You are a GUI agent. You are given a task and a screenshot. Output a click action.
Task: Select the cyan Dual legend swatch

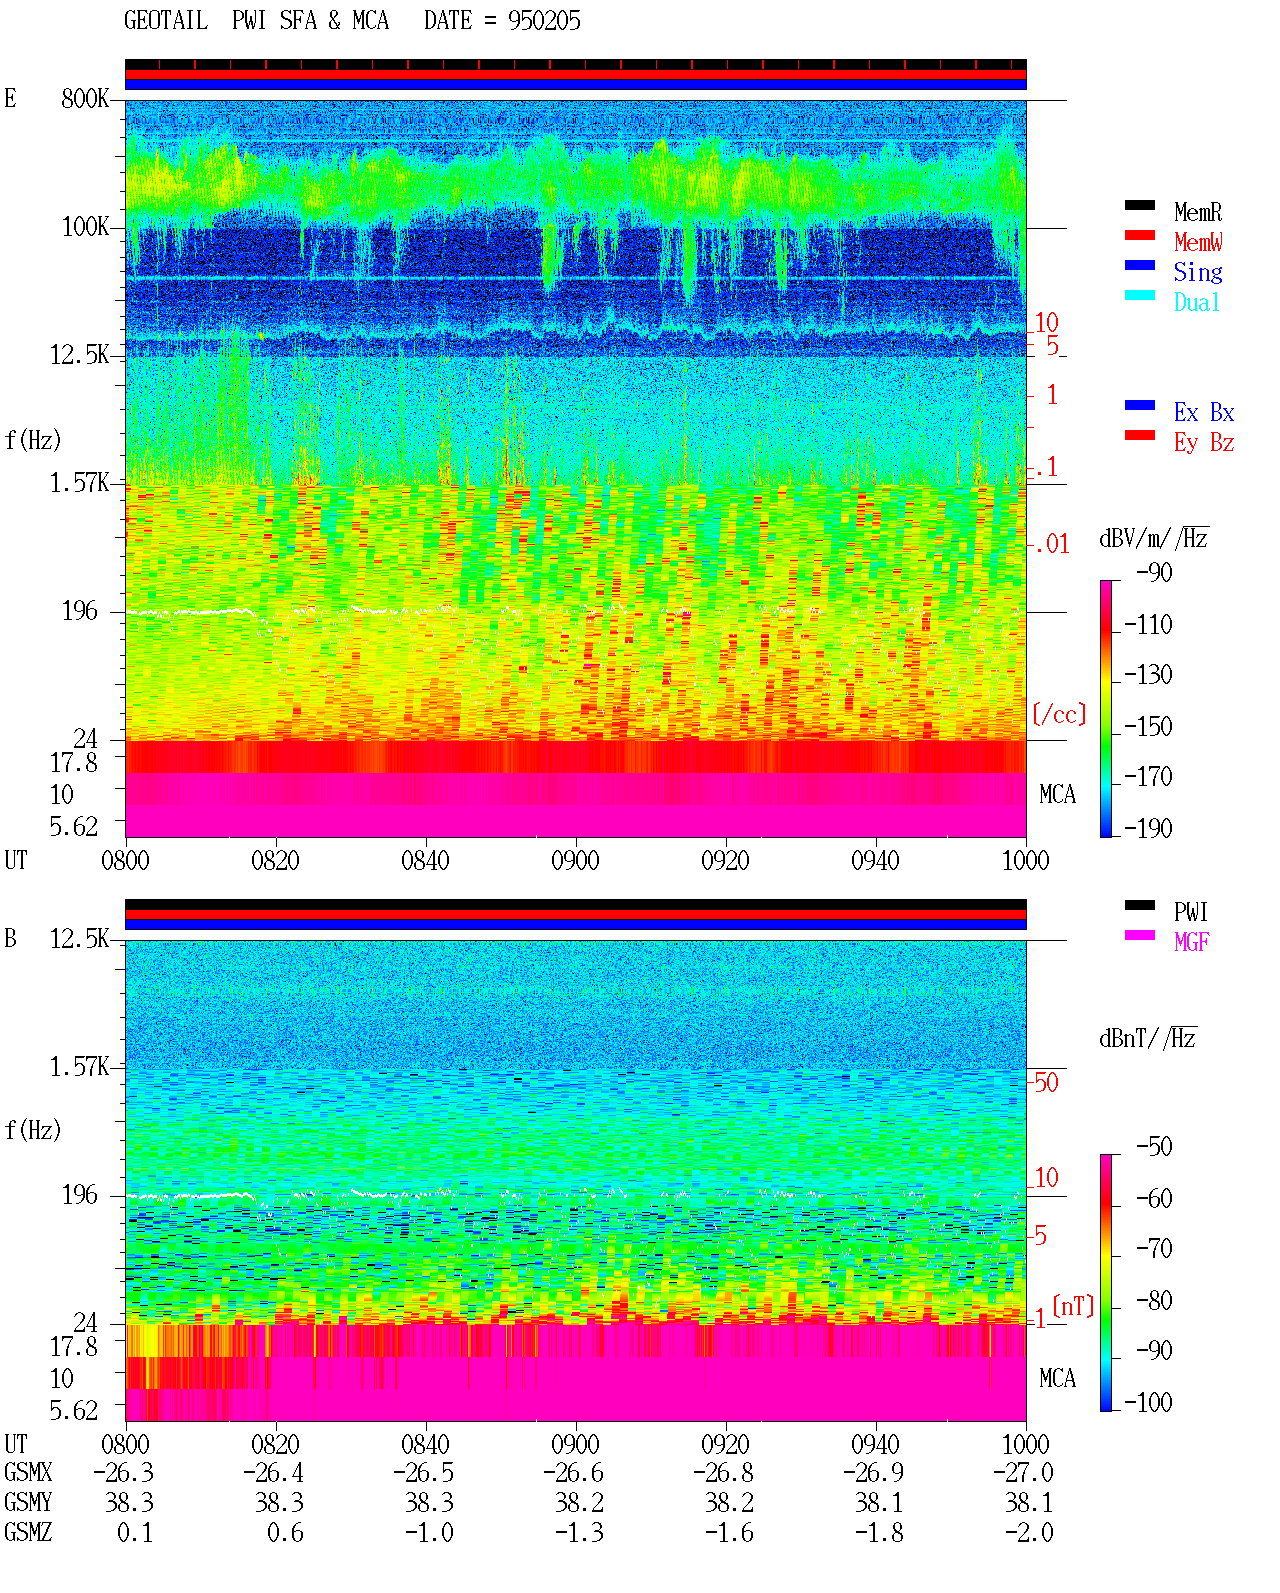(1140, 295)
